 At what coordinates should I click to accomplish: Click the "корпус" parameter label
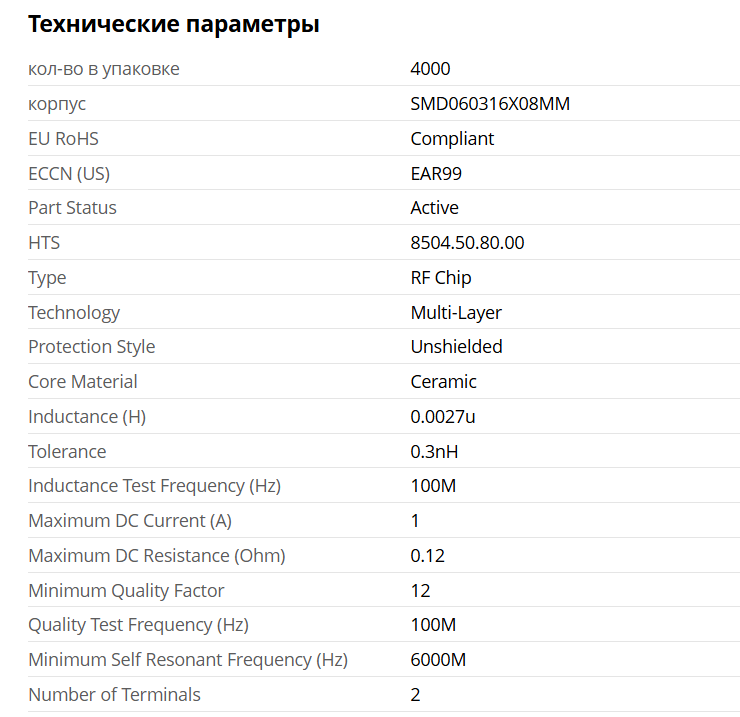tap(57, 104)
